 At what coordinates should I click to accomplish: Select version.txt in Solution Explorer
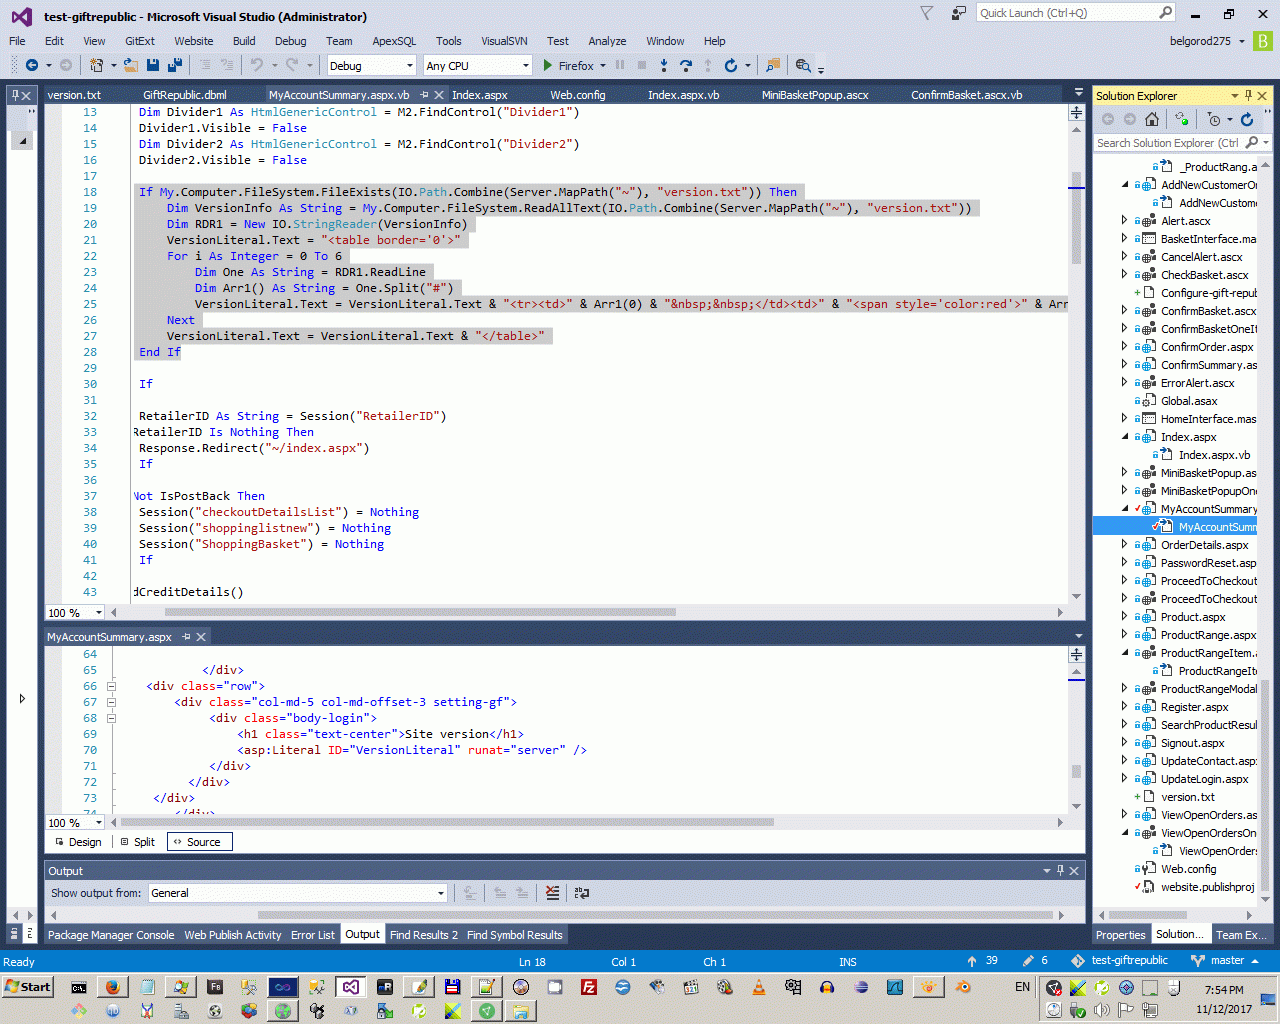point(1187,797)
